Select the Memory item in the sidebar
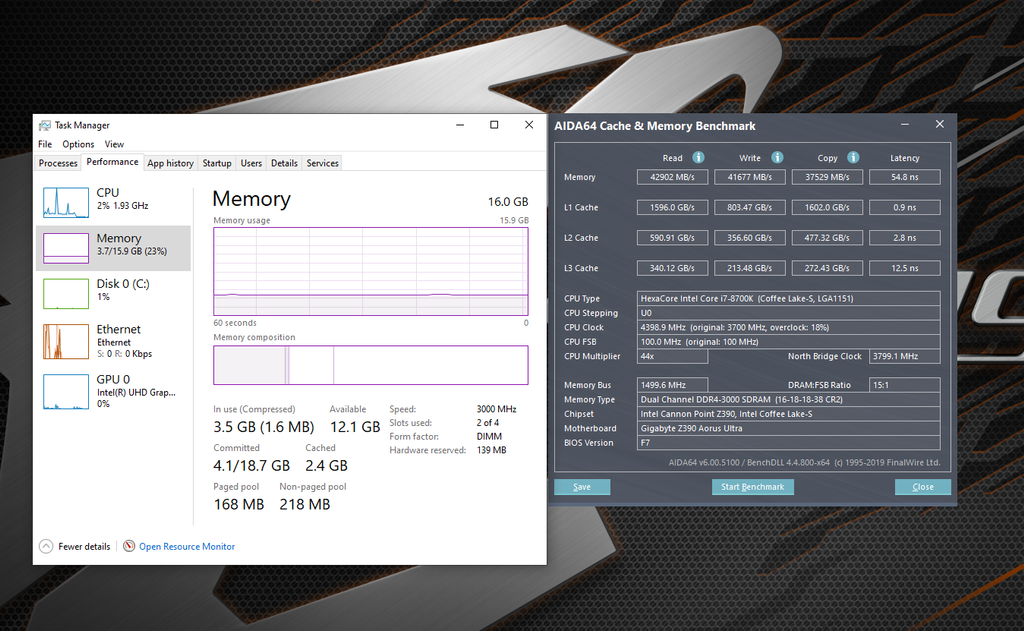The height and width of the screenshot is (631, 1024). click(x=114, y=248)
